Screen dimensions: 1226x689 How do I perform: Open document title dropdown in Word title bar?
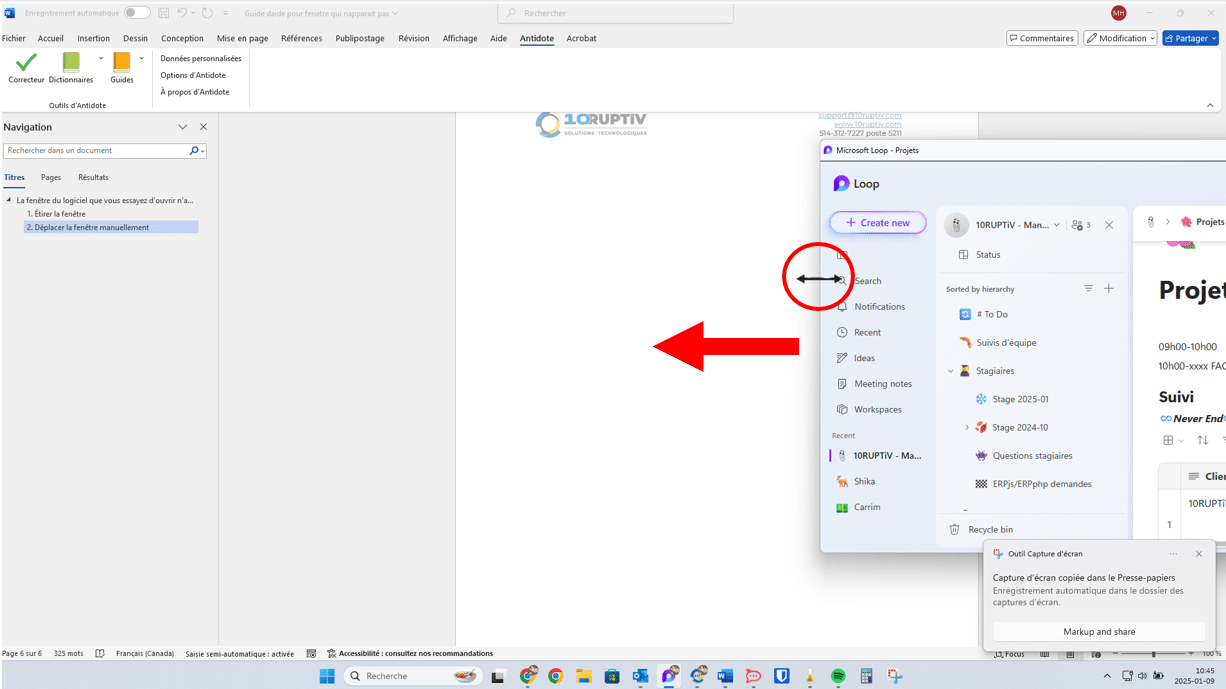(x=394, y=13)
